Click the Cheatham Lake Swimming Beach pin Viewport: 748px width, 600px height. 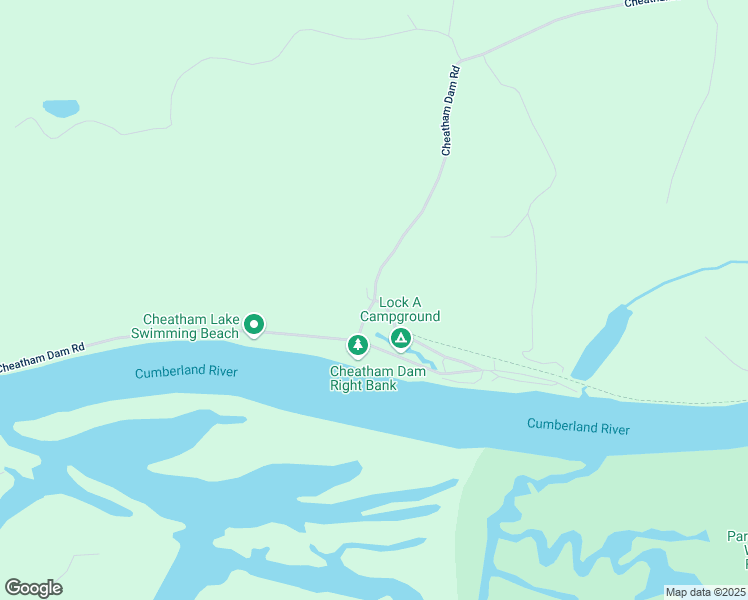tap(254, 325)
